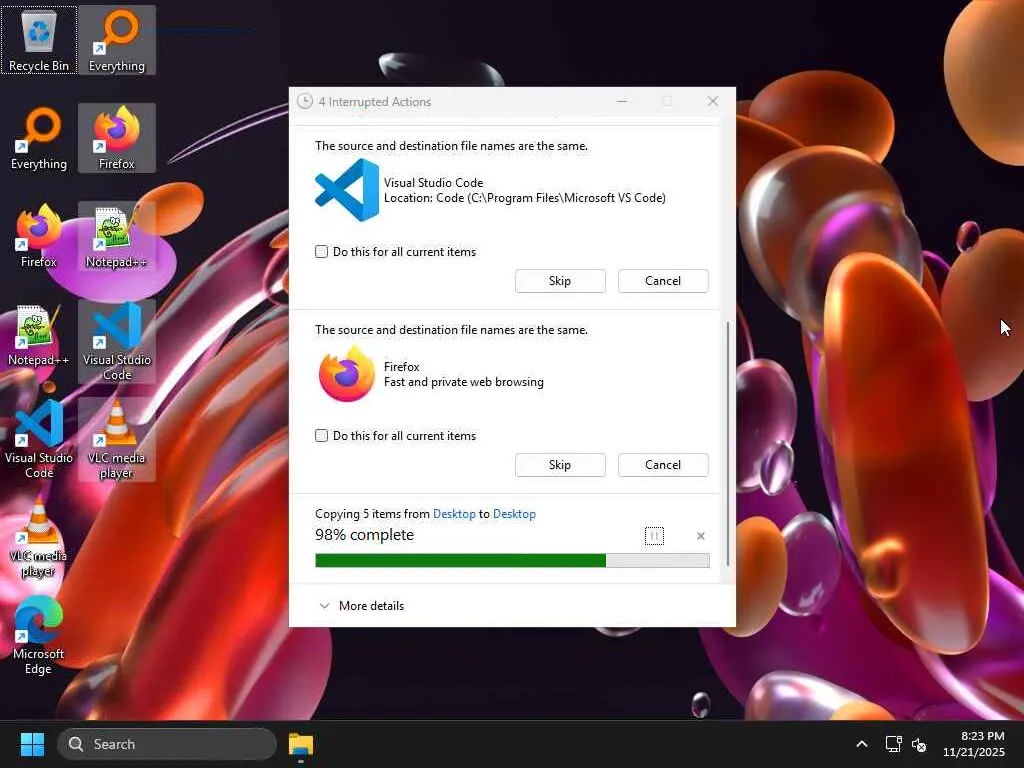Click the muted volume tray icon
This screenshot has width=1024, height=768.
pyautogui.click(x=919, y=744)
